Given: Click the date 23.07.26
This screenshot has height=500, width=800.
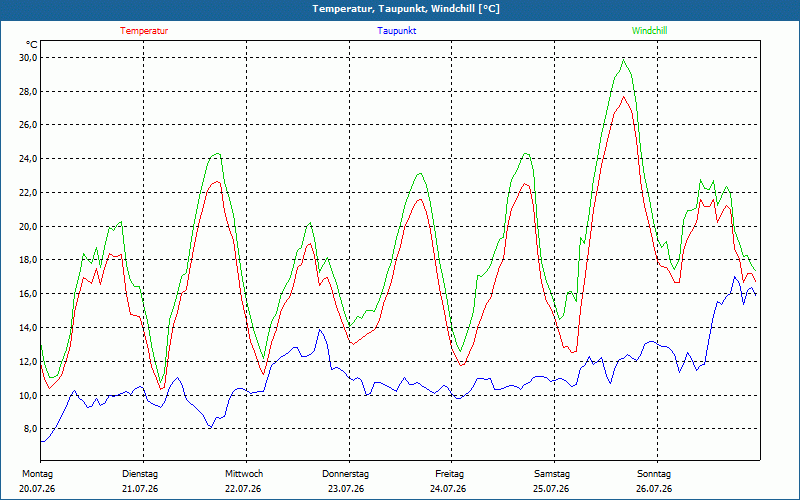Looking at the screenshot, I should click(x=346, y=489).
